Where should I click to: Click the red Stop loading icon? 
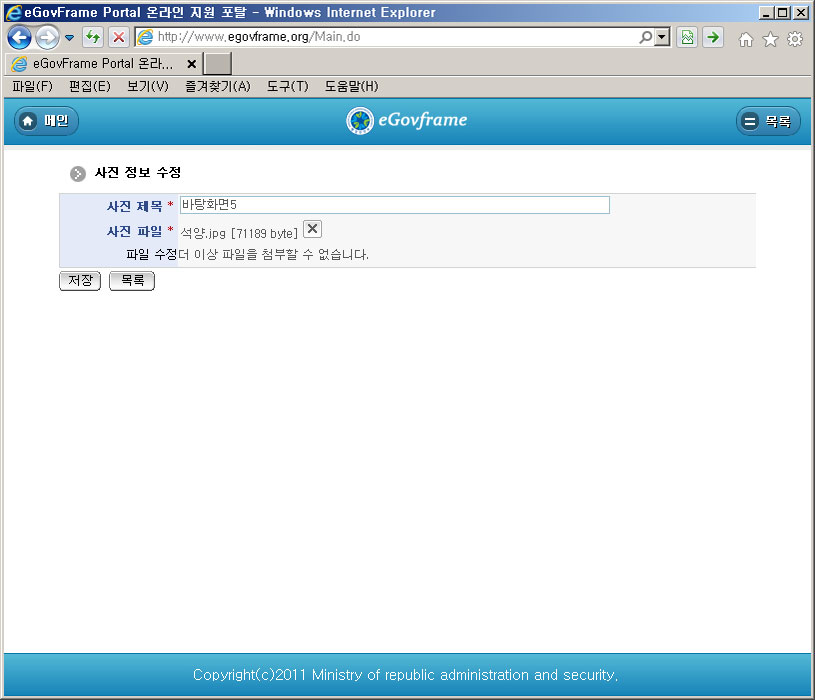click(118, 38)
